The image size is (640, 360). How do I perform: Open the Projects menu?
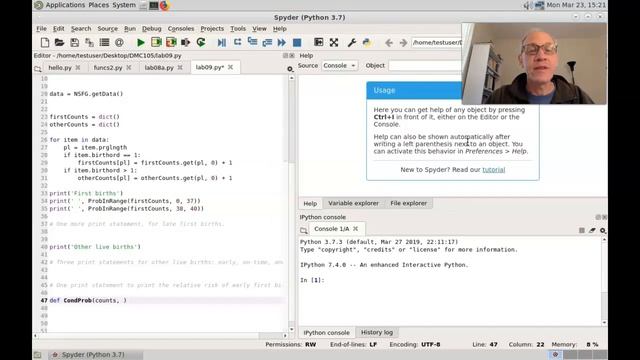[212, 29]
